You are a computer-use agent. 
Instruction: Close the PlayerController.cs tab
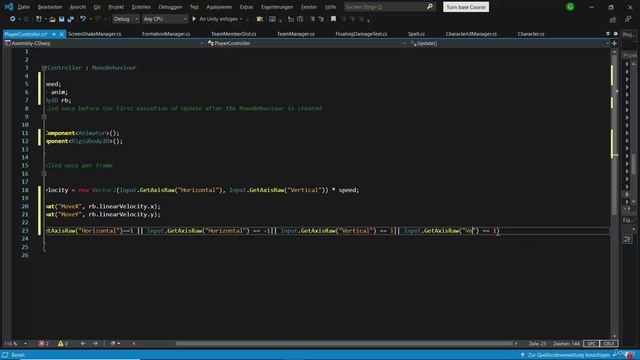(62, 34)
